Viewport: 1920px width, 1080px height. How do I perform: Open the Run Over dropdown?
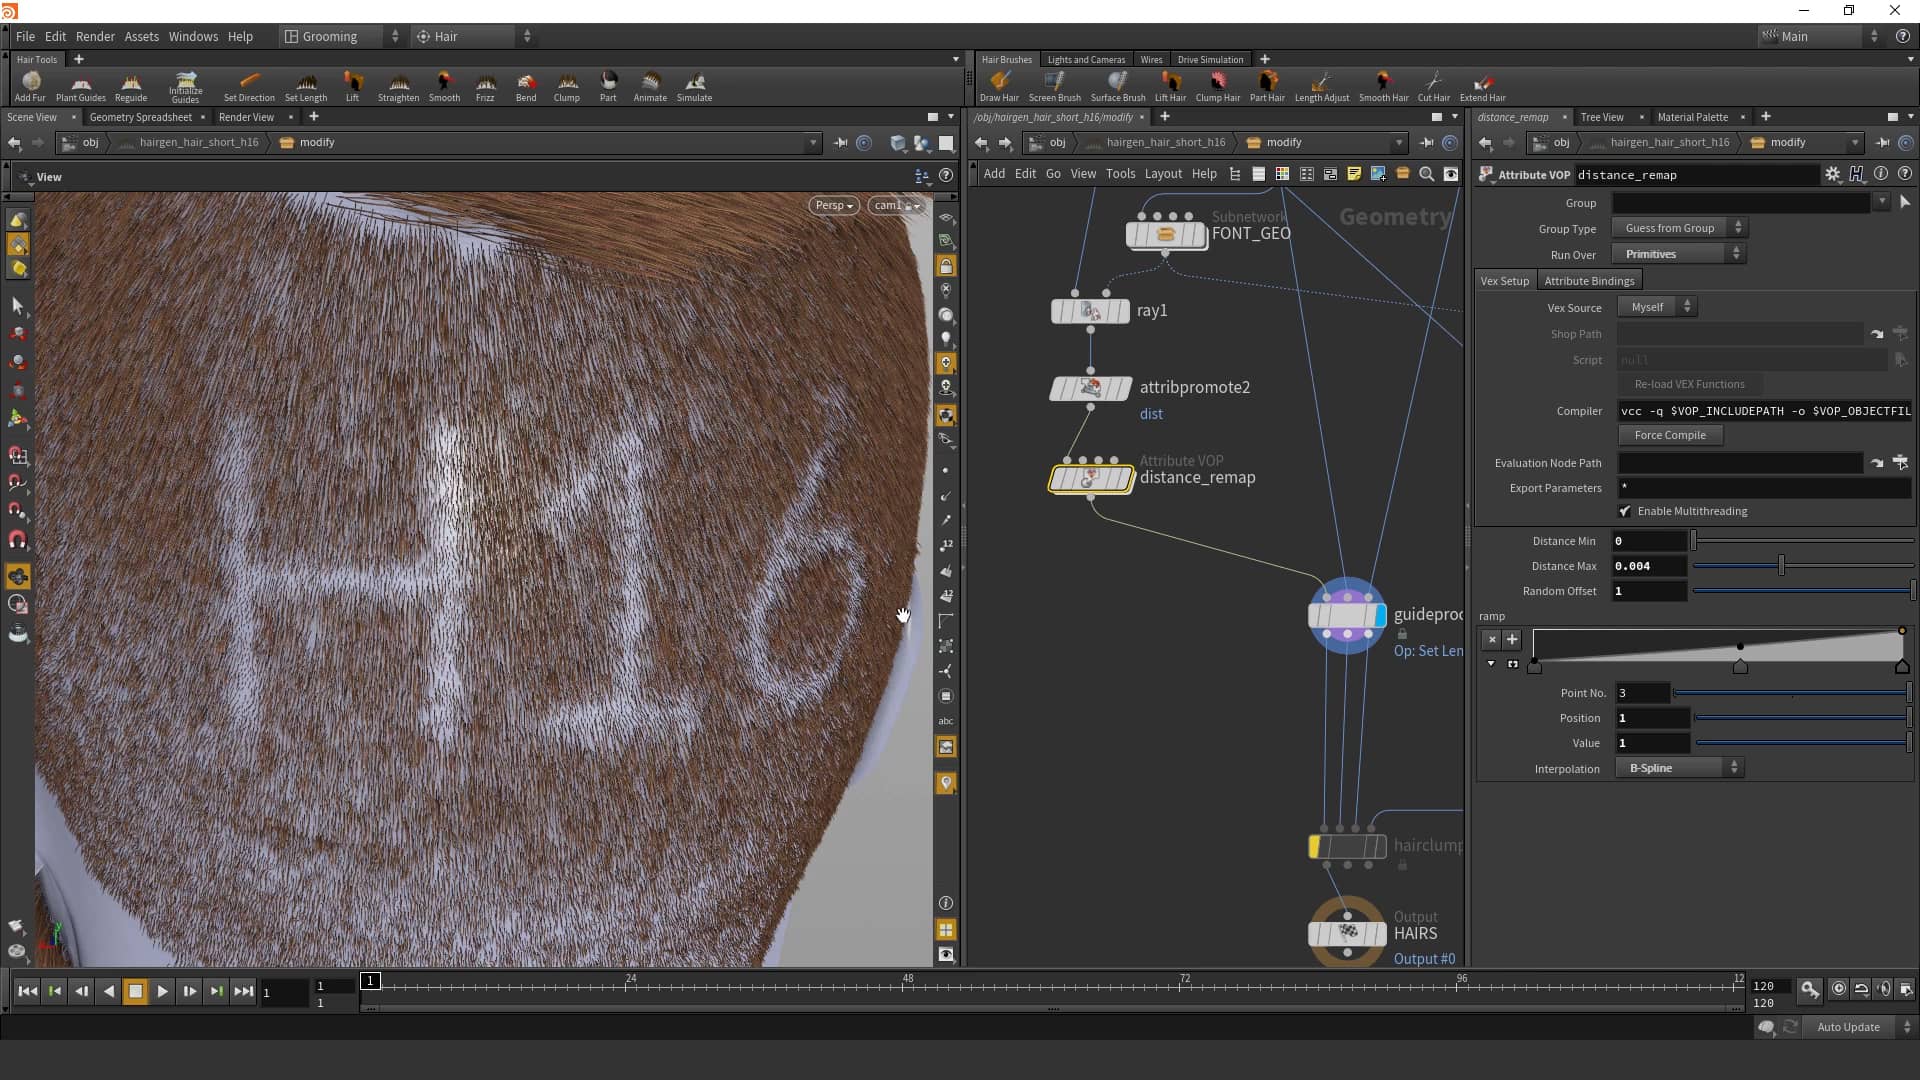pos(1679,254)
